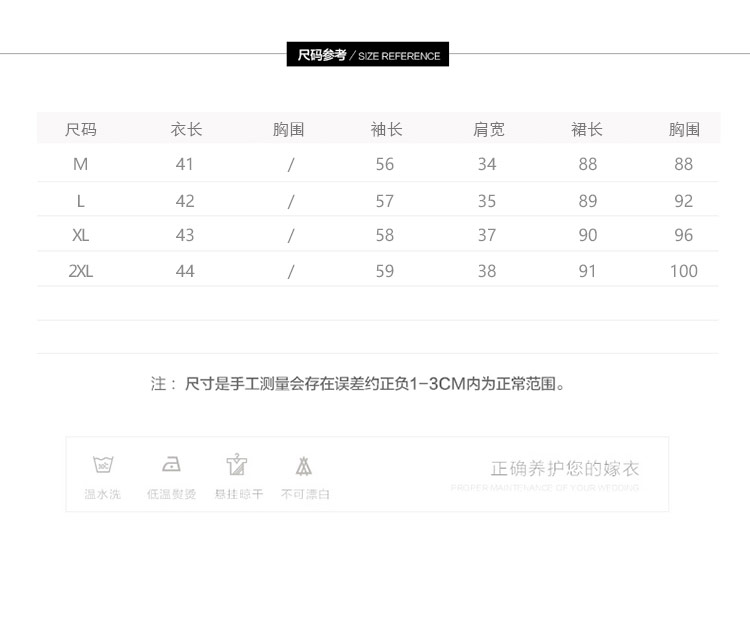Select the 温水洗 label
Image resolution: width=750 pixels, height=628 pixels.
click(102, 494)
